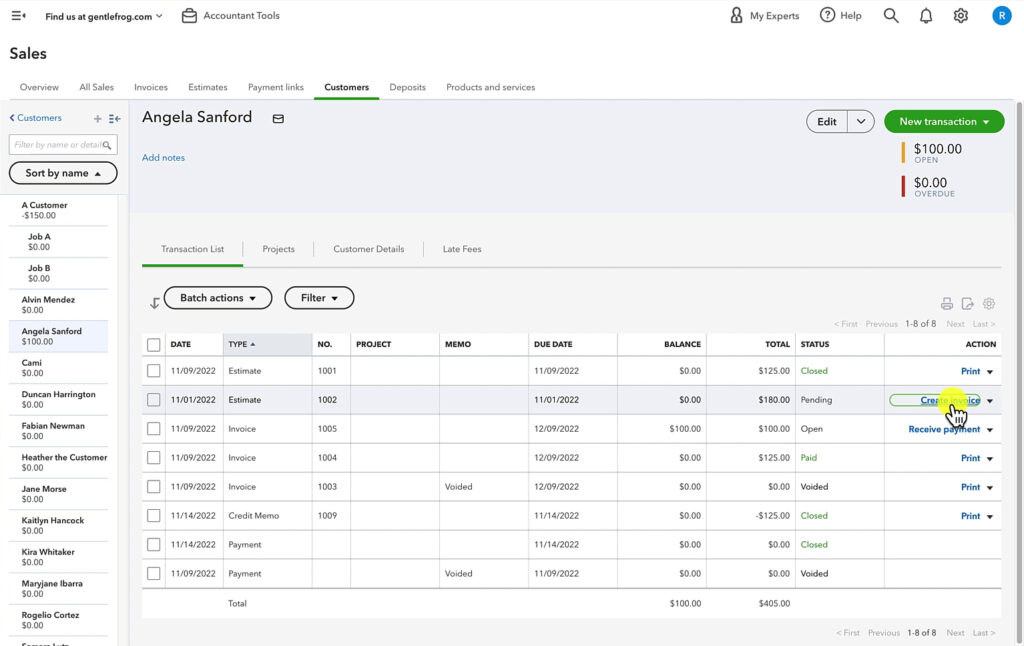This screenshot has width=1024, height=646.
Task: Click the envelope icon beside Angela Sanford
Action: point(277,118)
